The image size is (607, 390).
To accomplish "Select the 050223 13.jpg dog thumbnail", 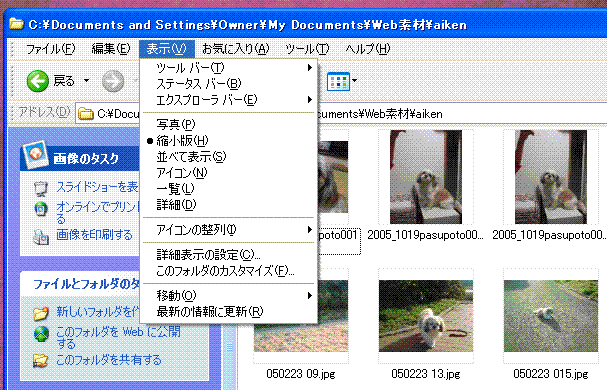I will (426, 316).
